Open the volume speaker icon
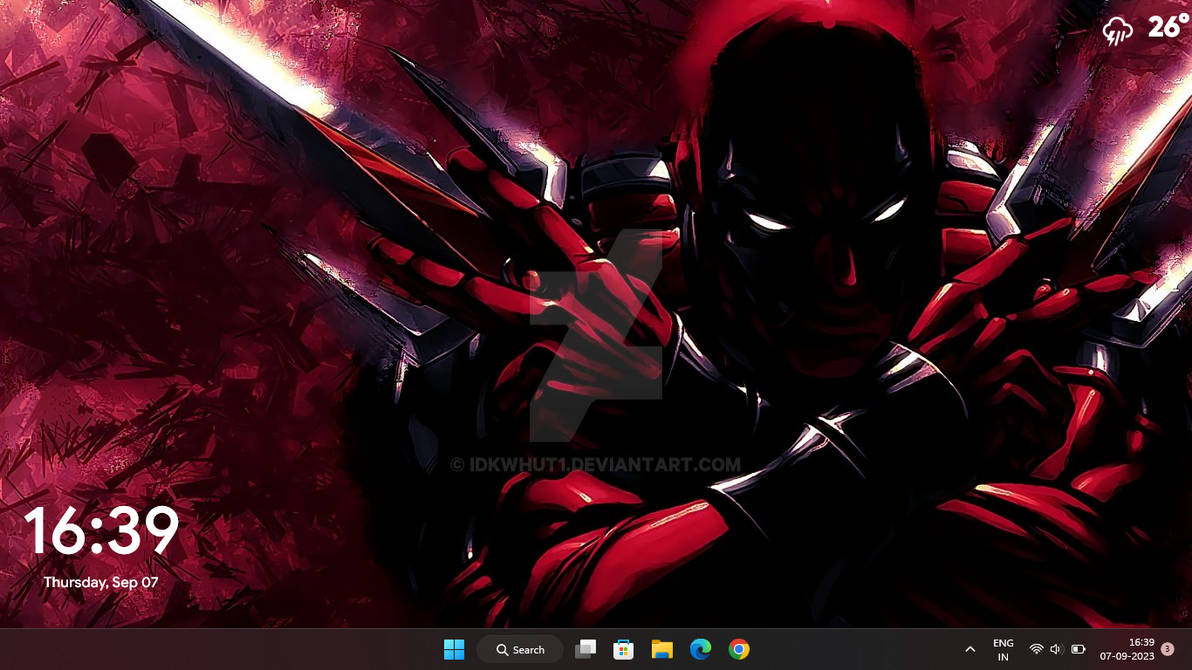Screen dimensions: 1192x670 (x=1055, y=649)
